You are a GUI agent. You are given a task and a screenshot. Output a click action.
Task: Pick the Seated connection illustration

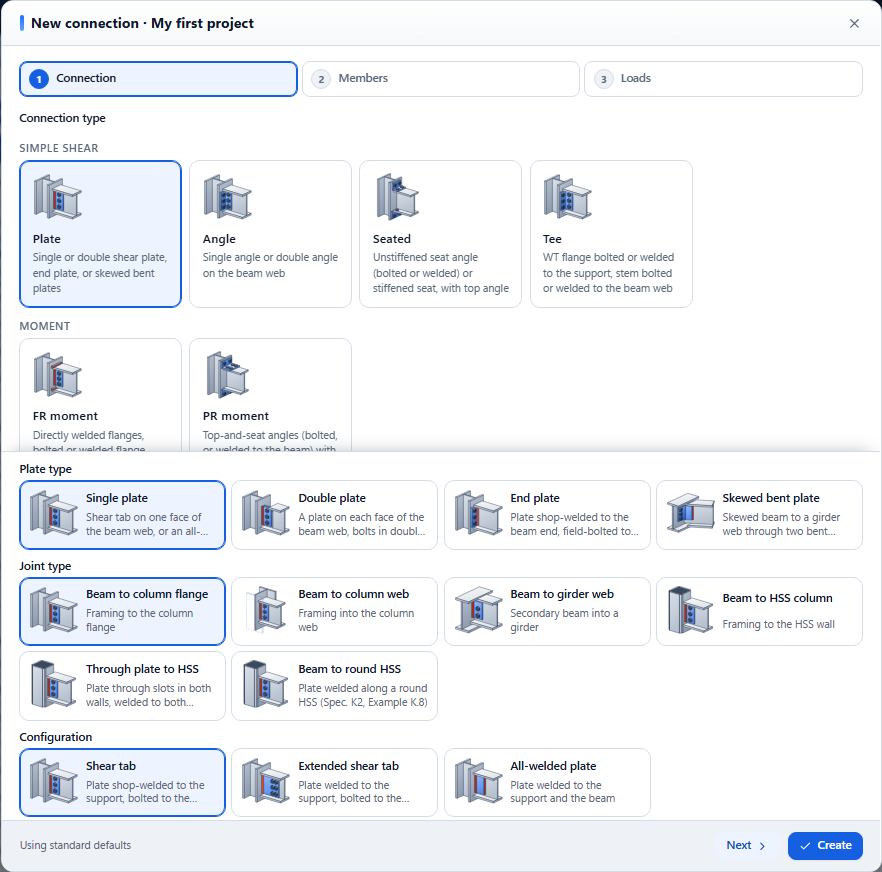398,197
